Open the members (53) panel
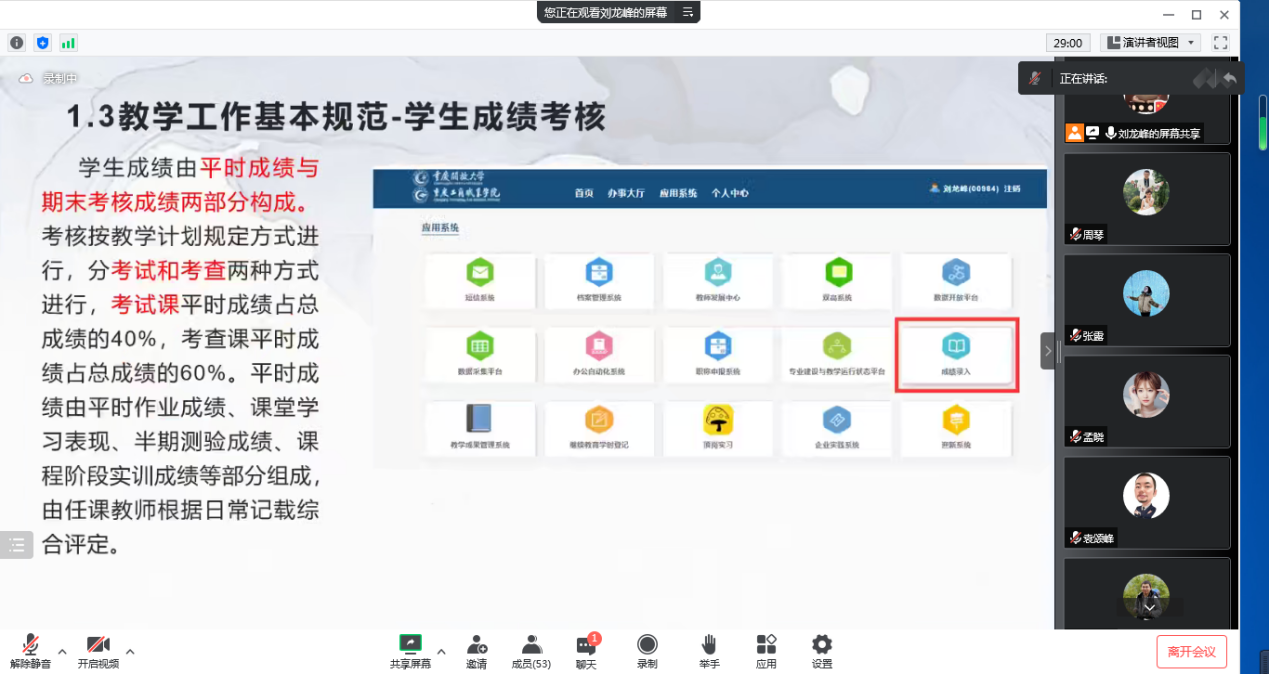 [x=531, y=650]
